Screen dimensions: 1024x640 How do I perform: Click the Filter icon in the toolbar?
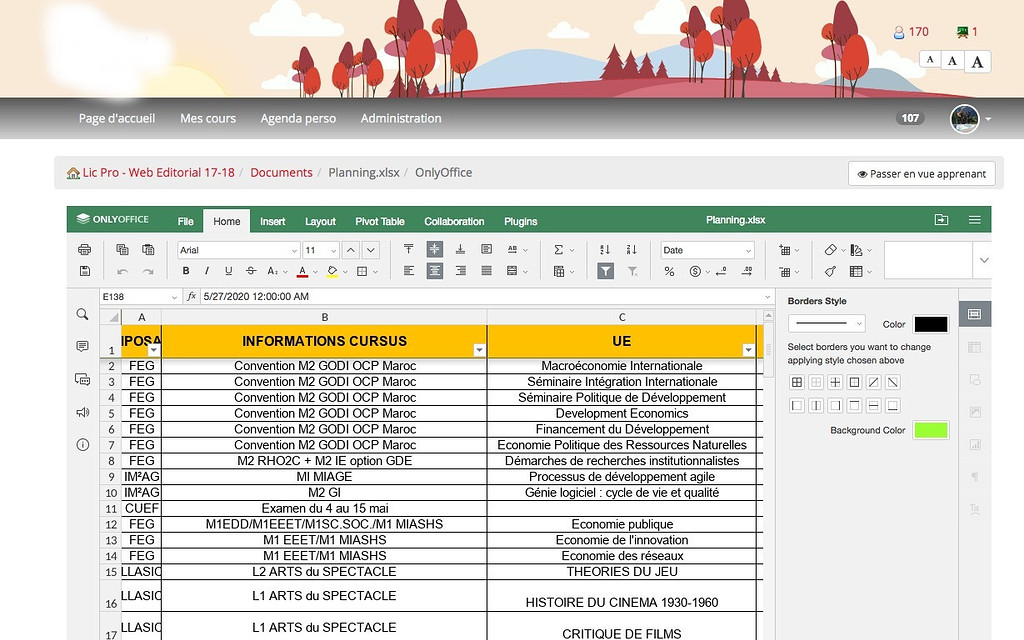[606, 271]
